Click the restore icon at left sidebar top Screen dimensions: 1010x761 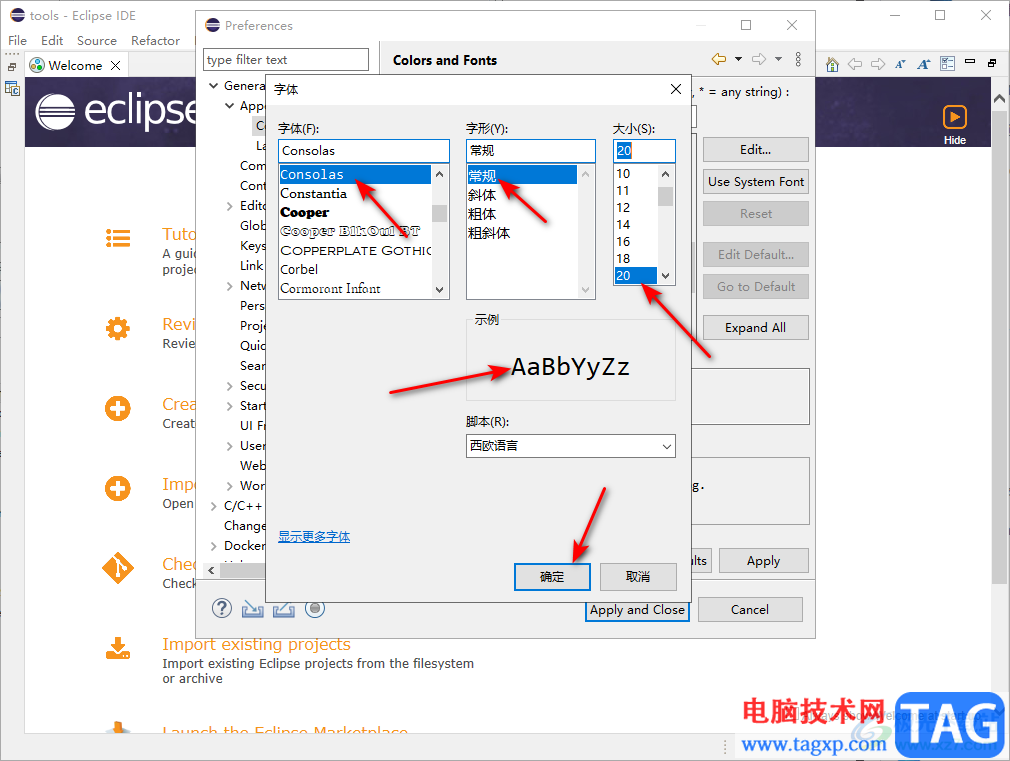point(12,66)
